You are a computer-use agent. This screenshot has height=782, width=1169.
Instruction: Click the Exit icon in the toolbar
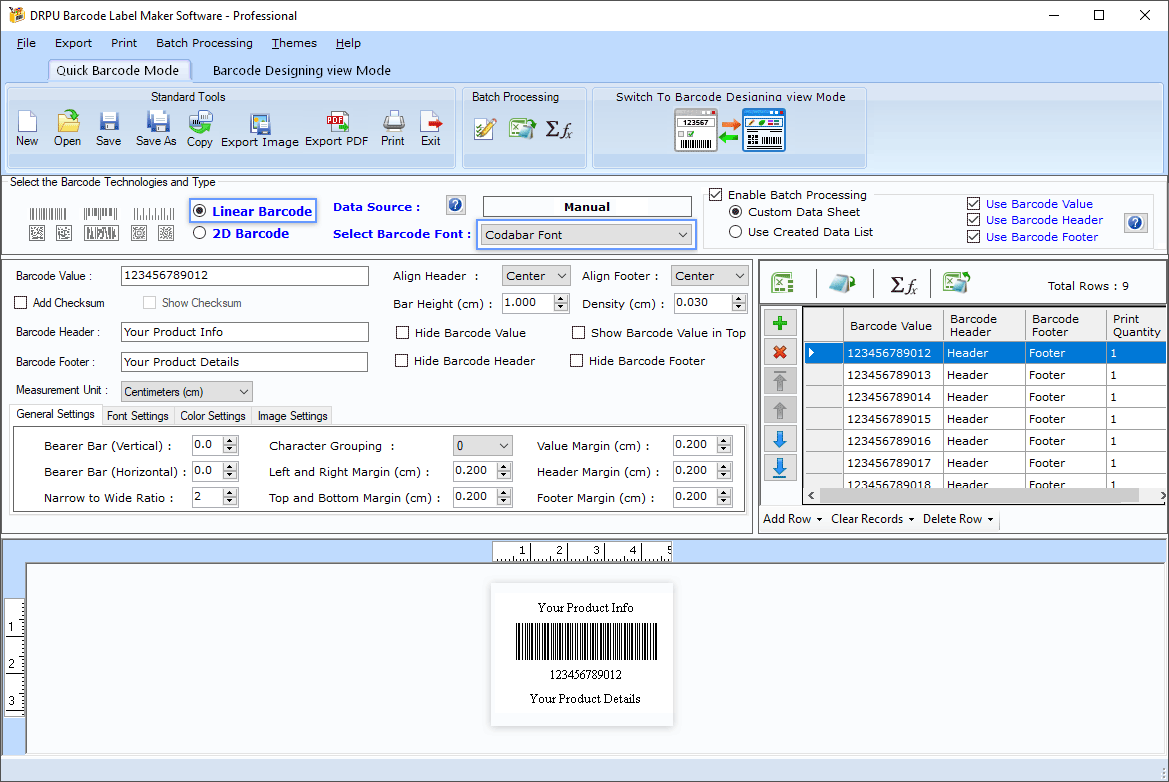click(431, 128)
